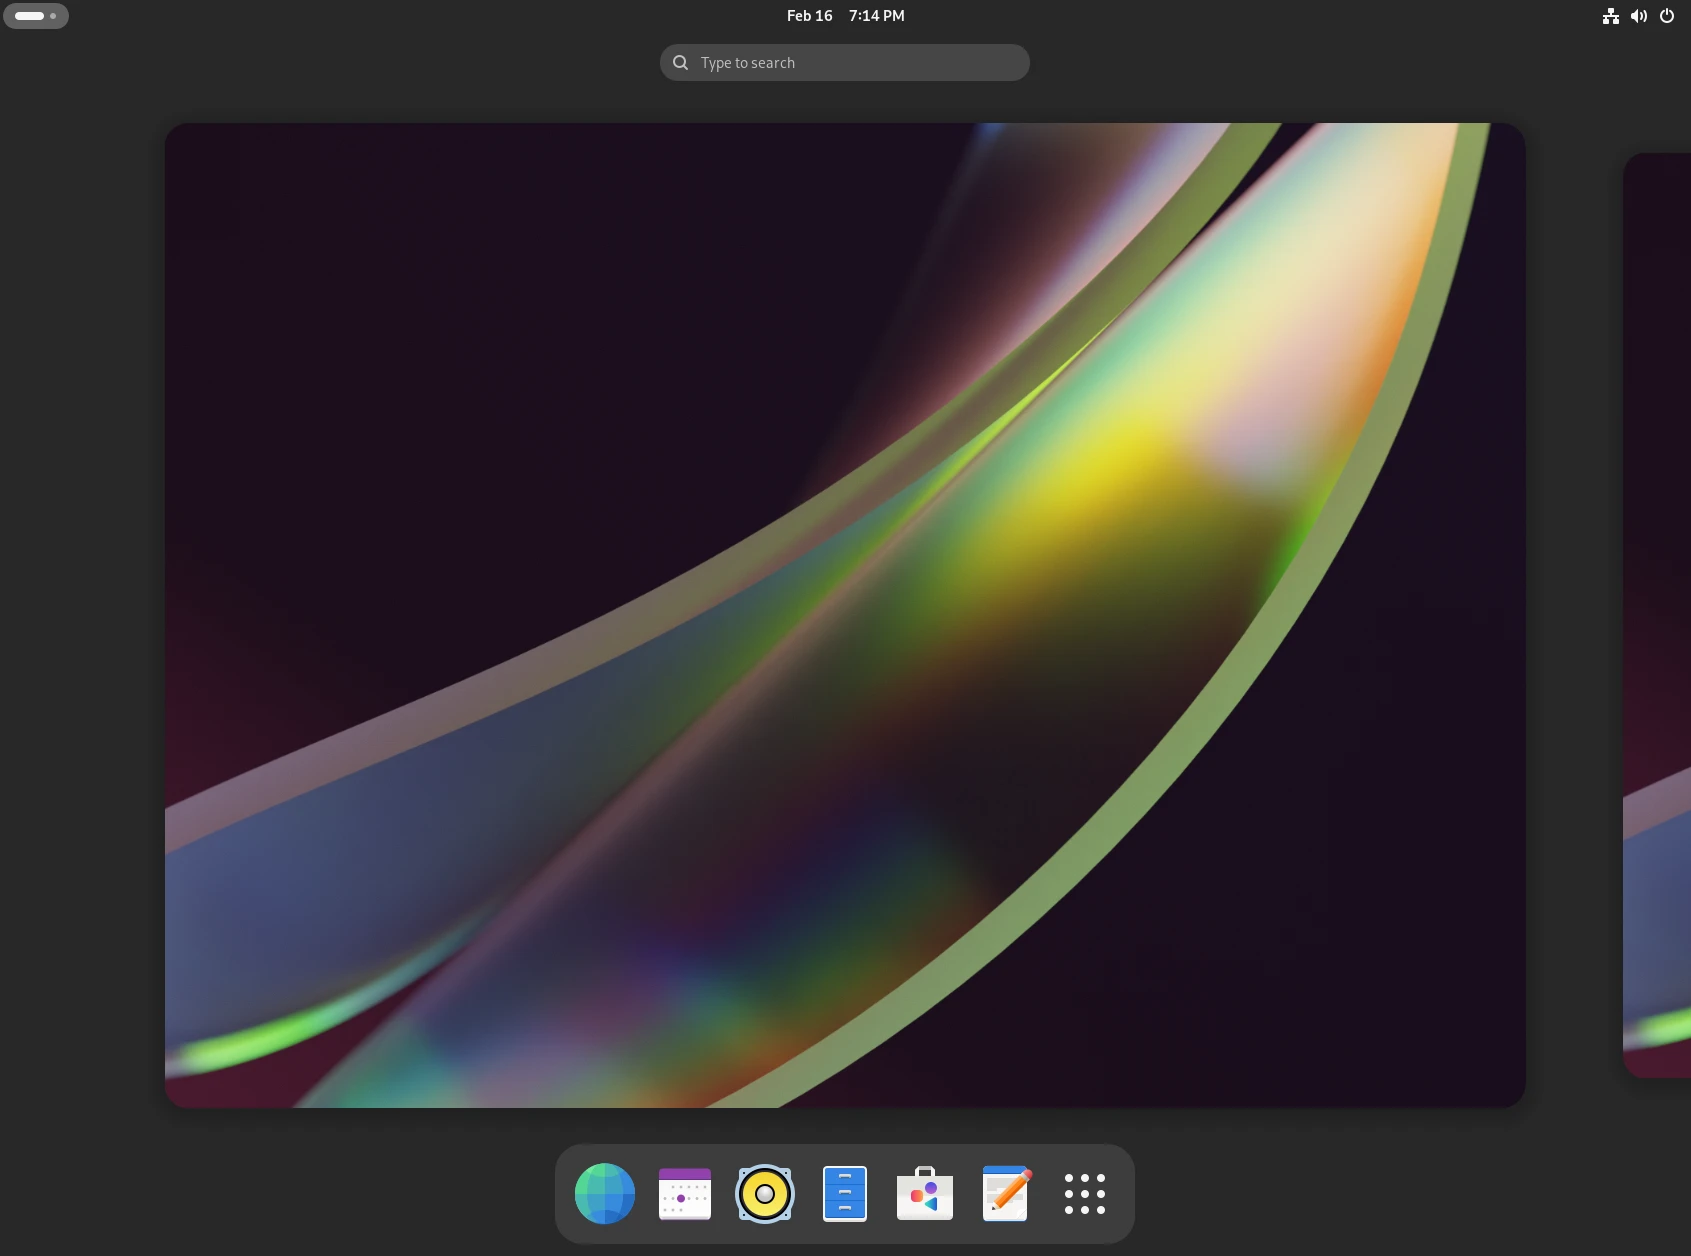Click the magnifier icon in the search bar
1691x1256 pixels.
click(x=681, y=63)
